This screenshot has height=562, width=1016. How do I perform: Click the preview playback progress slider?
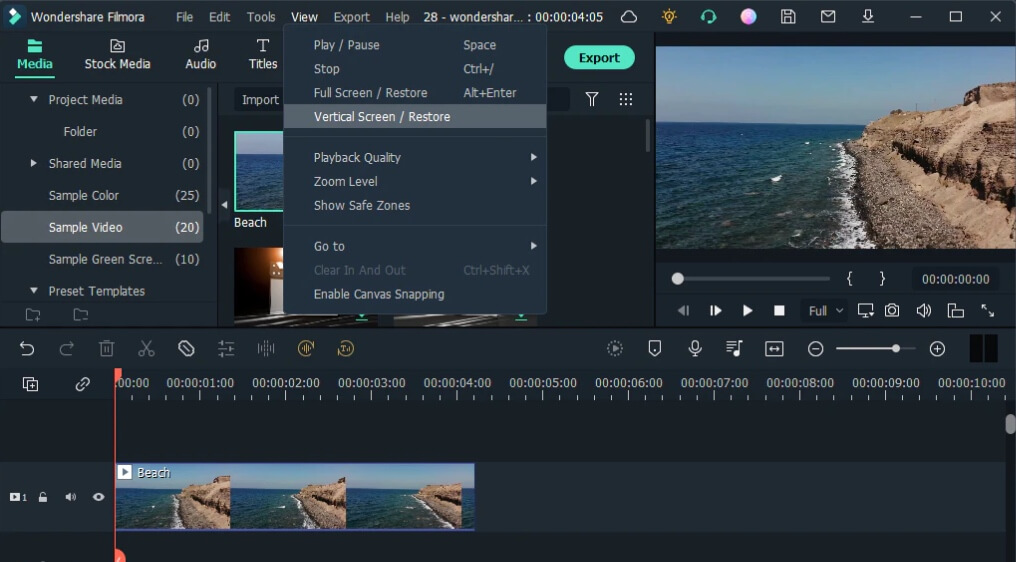pos(752,279)
